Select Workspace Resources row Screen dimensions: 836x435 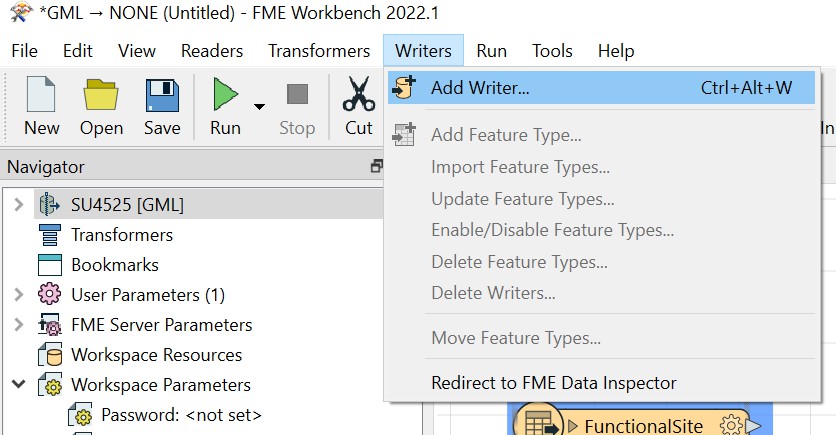(157, 355)
